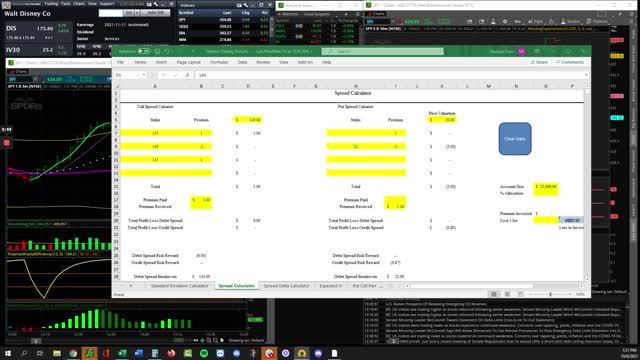Open the Insert ribbon tab
The image size is (640, 360).
click(x=161, y=62)
